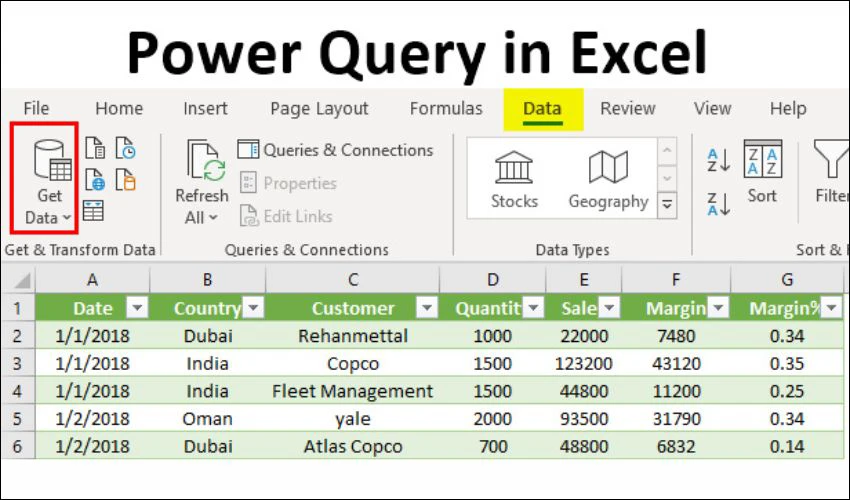This screenshot has width=850, height=500.
Task: Open the Recent Sources icon
Action: coord(126,148)
